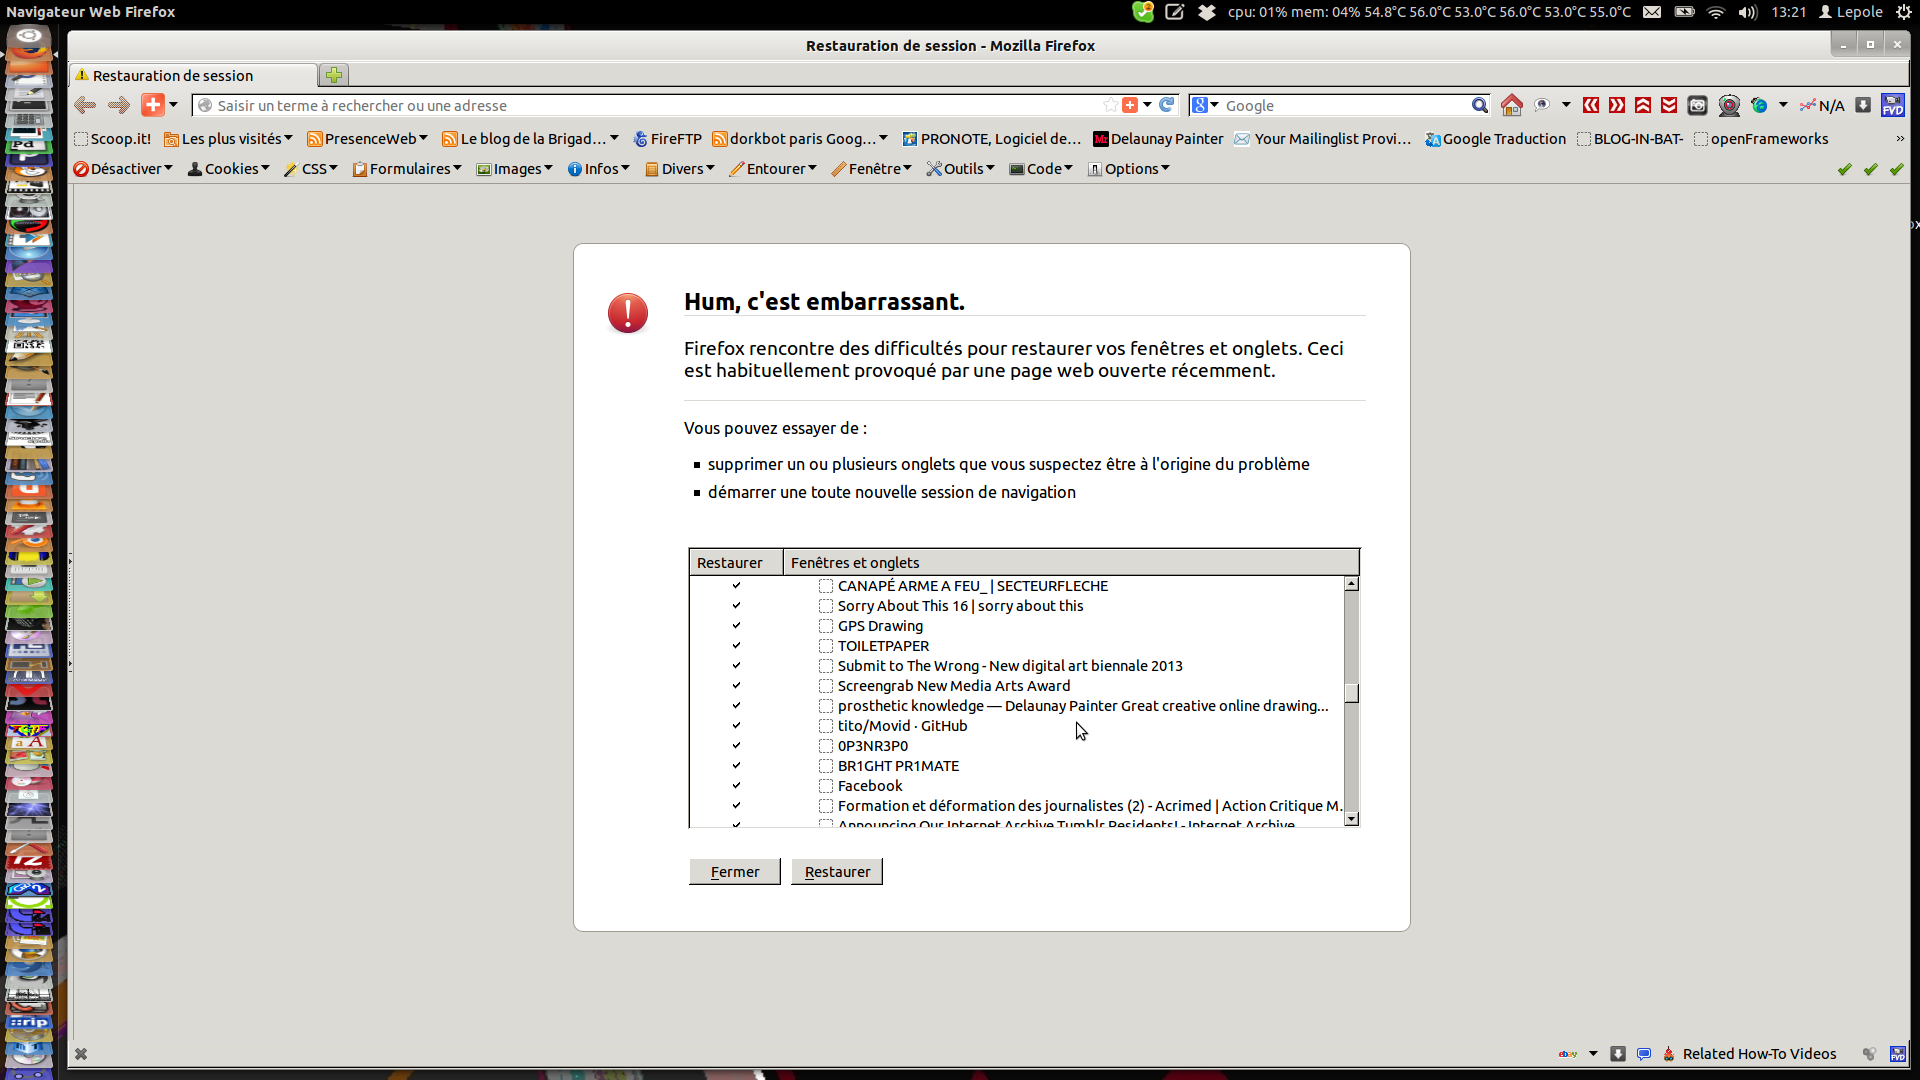The image size is (1920, 1080).
Task: Click the reload page icon
Action: pos(1166,105)
